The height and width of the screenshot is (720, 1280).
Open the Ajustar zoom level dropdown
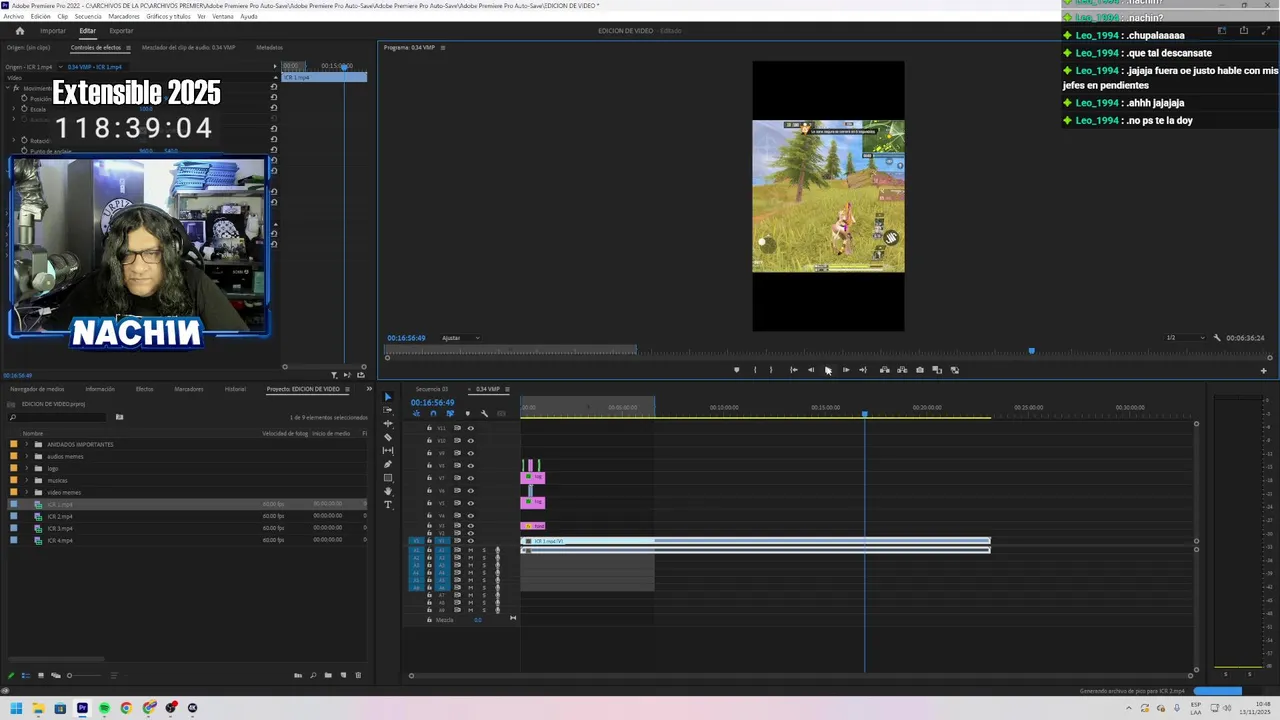[460, 338]
